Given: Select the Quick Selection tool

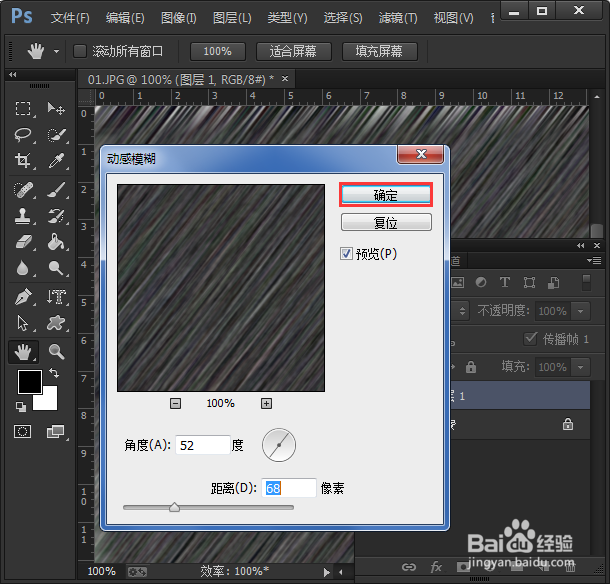Looking at the screenshot, I should click(57, 135).
